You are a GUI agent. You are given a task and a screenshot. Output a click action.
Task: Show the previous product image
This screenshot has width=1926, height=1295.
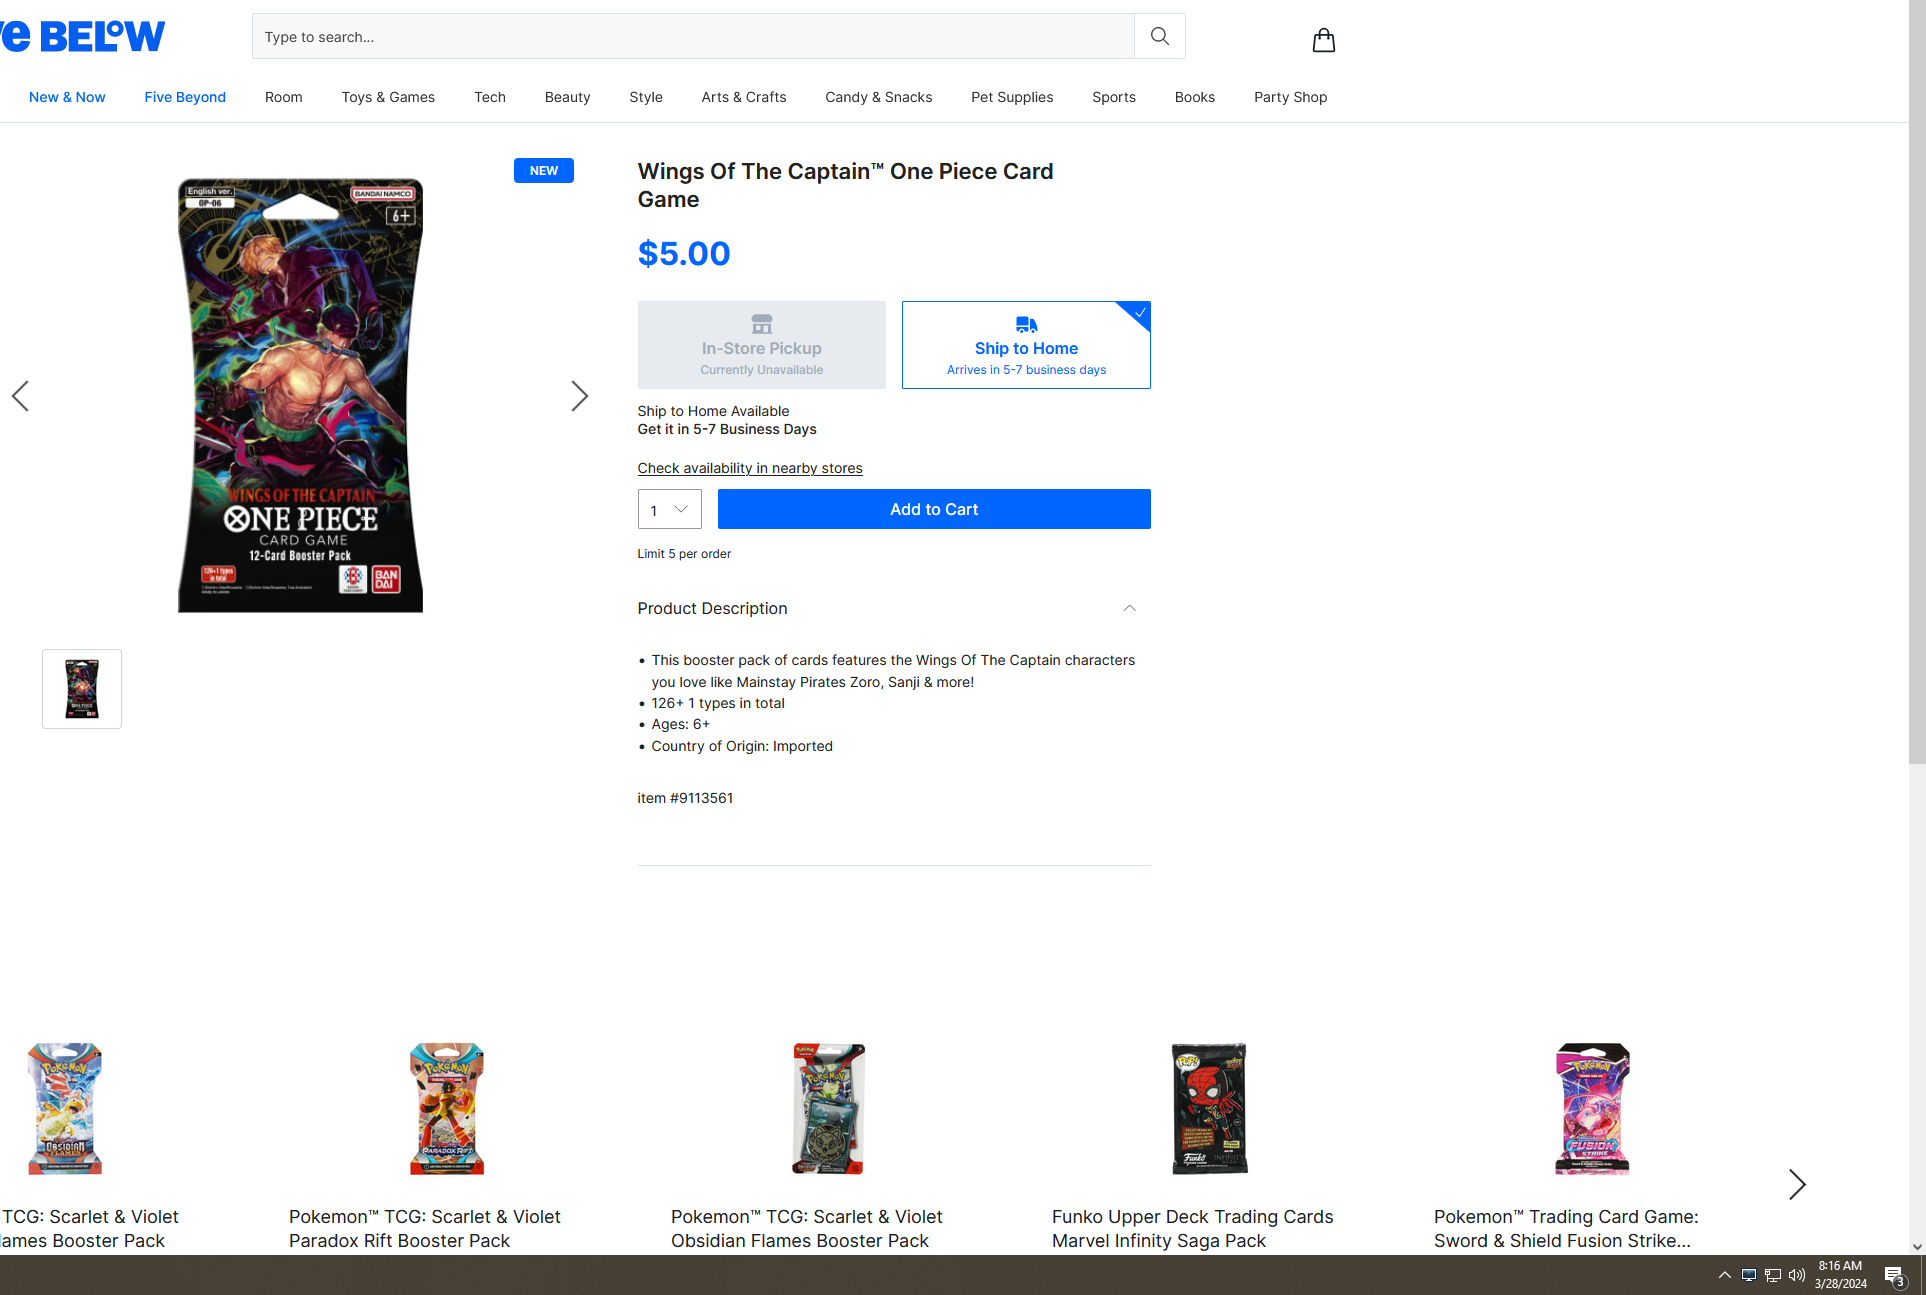click(20, 396)
